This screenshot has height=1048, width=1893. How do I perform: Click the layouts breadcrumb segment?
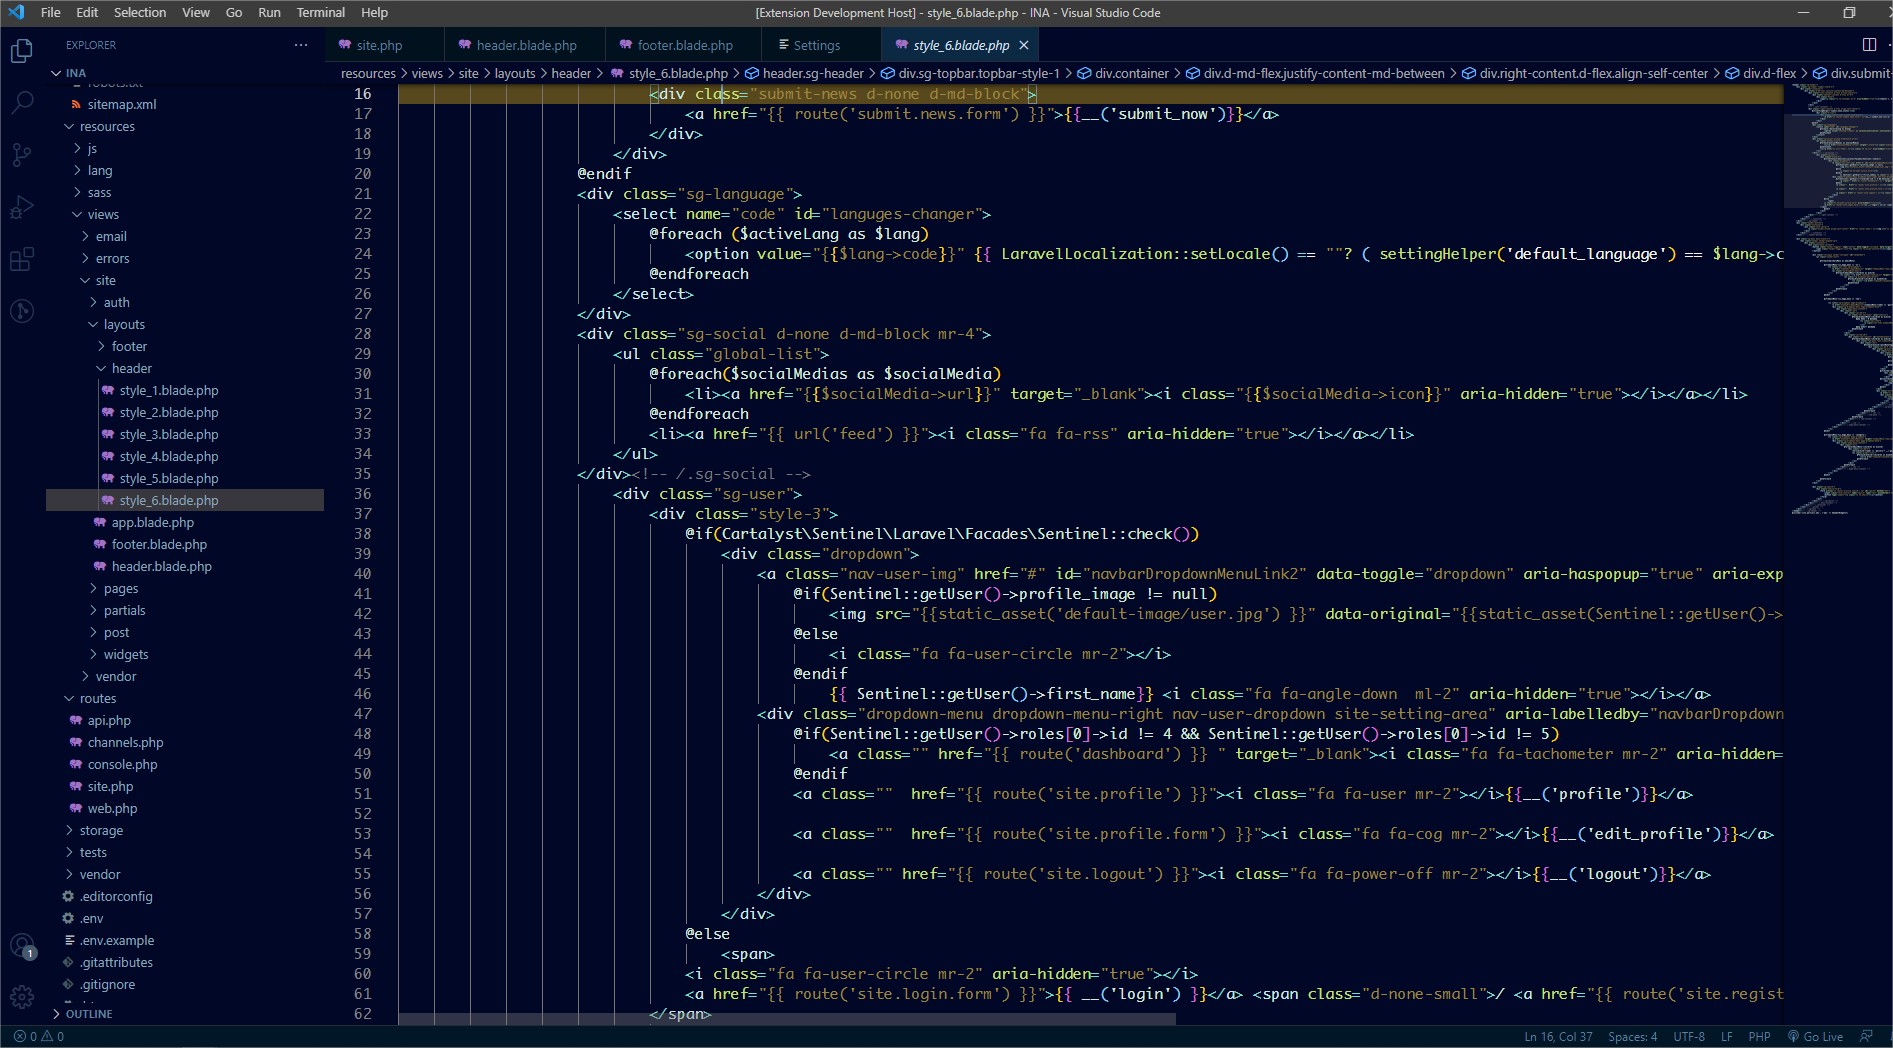pos(515,73)
